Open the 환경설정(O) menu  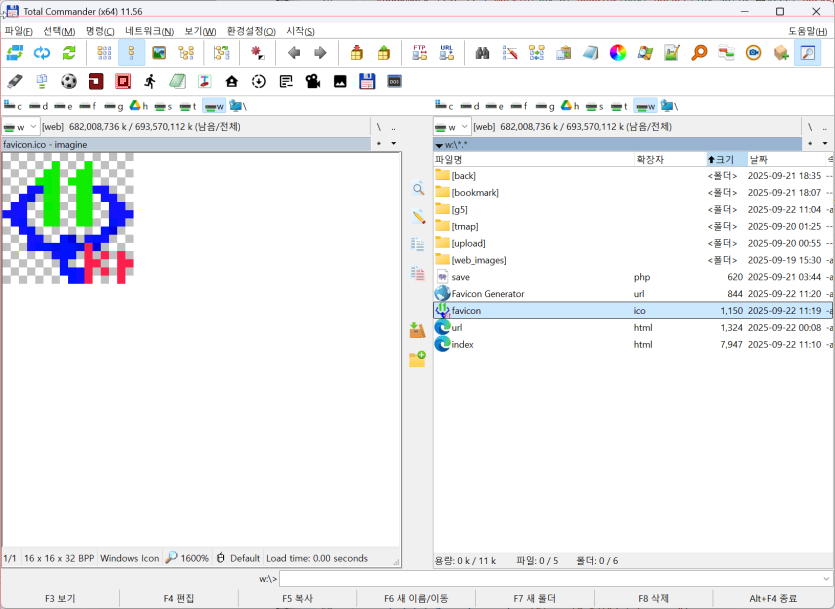click(251, 31)
